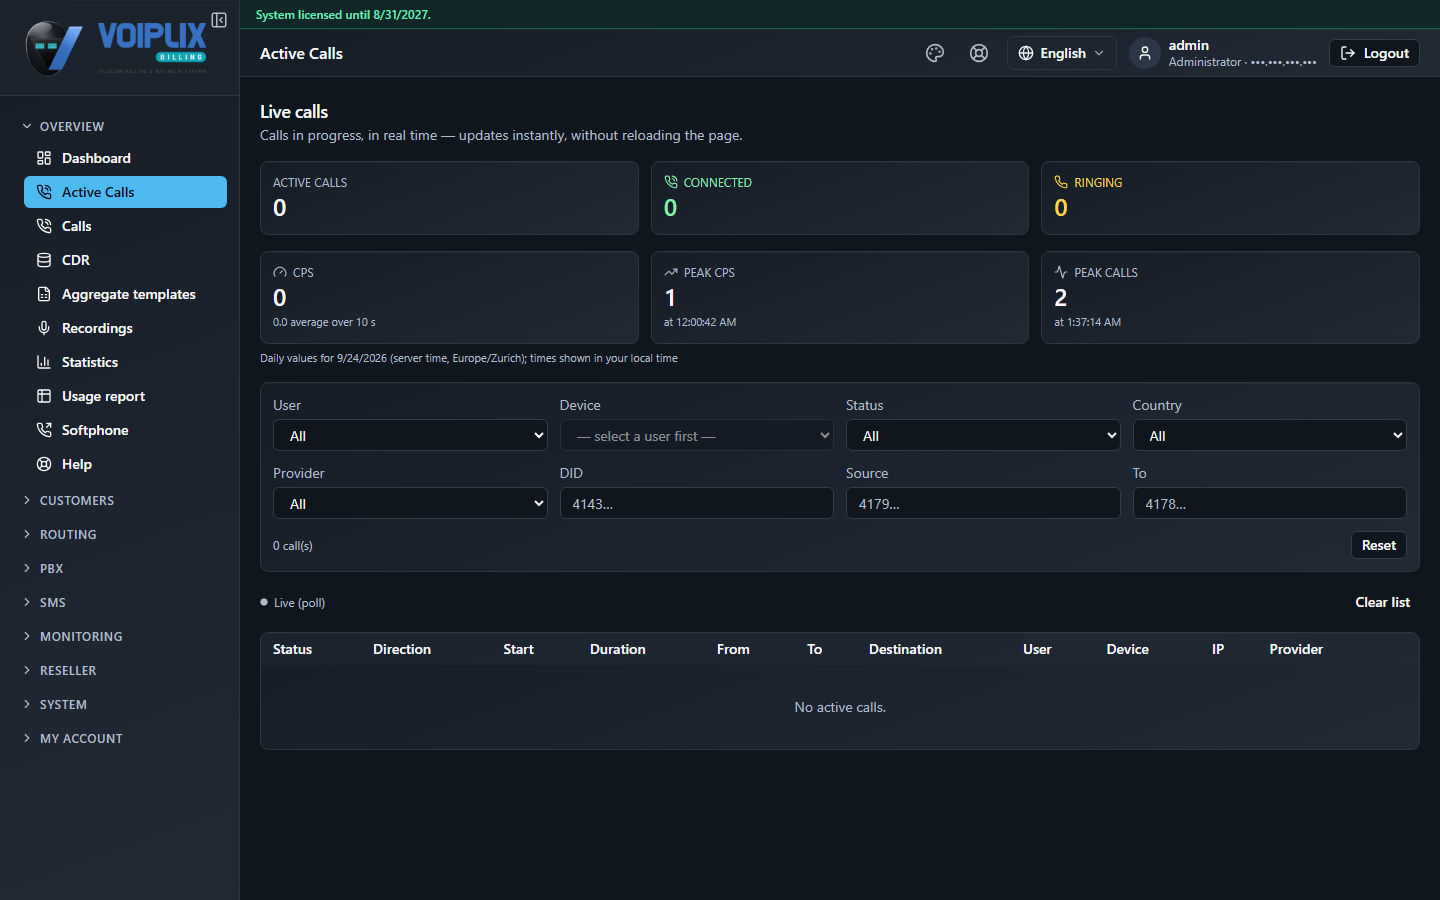Click the Recordings microphone icon
The height and width of the screenshot is (900, 1440).
(44, 328)
